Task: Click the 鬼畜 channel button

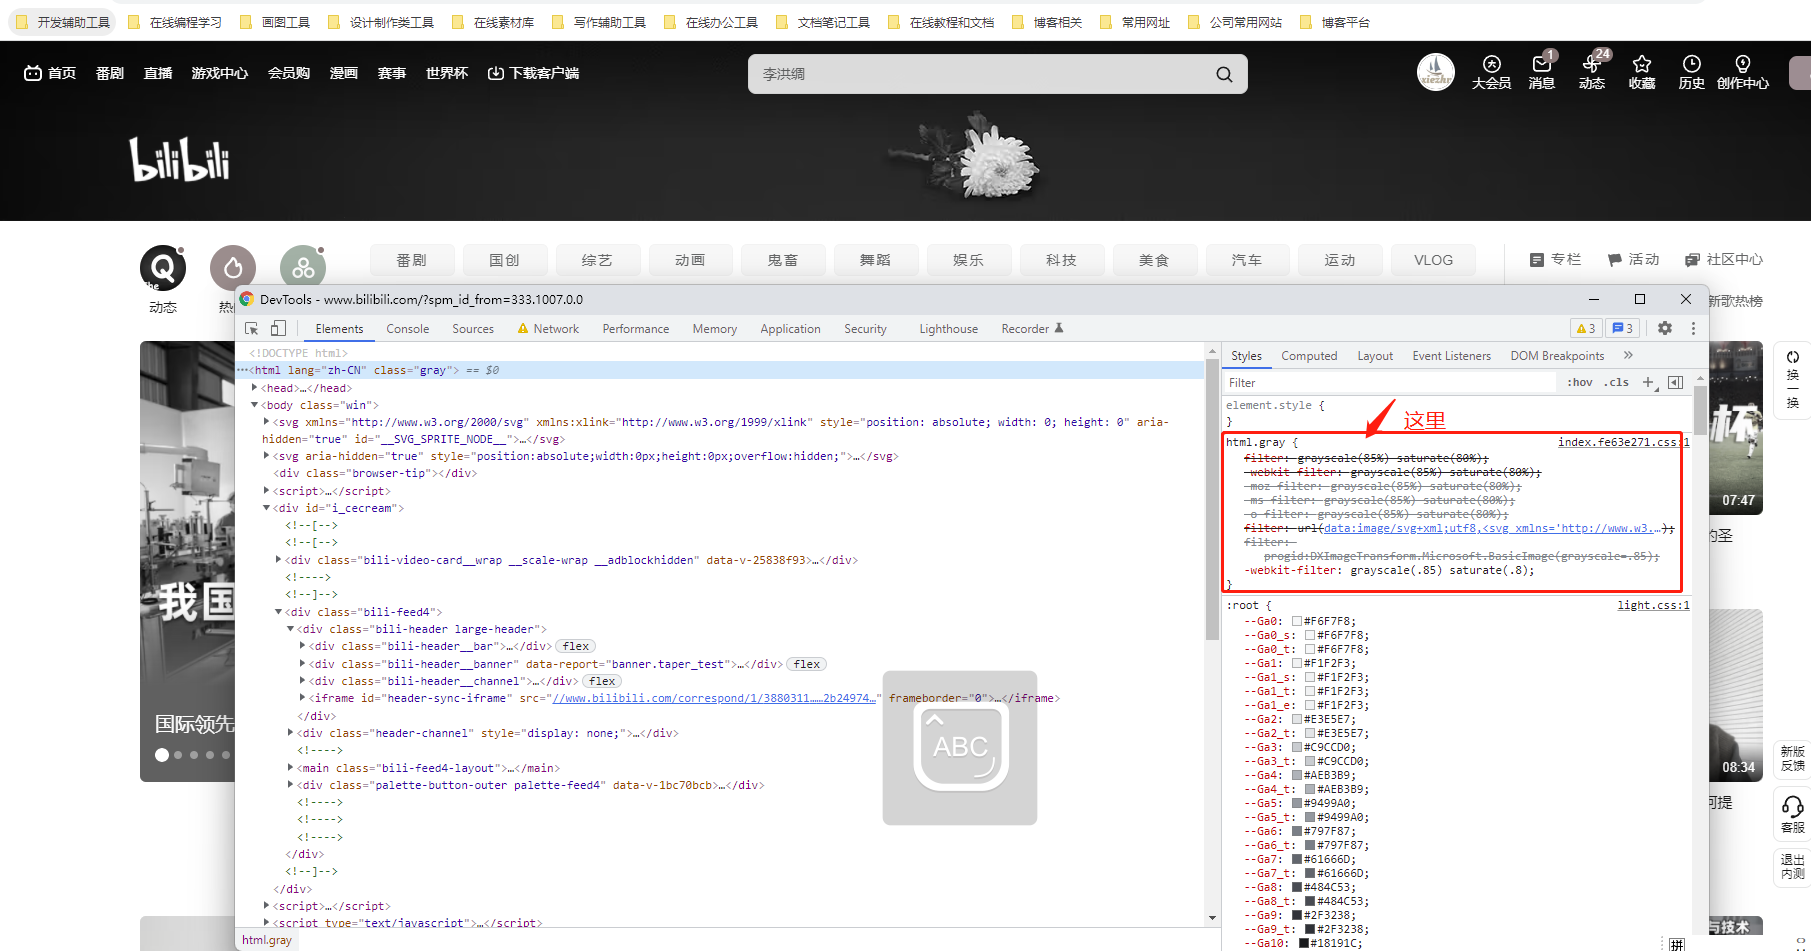Action: point(783,260)
